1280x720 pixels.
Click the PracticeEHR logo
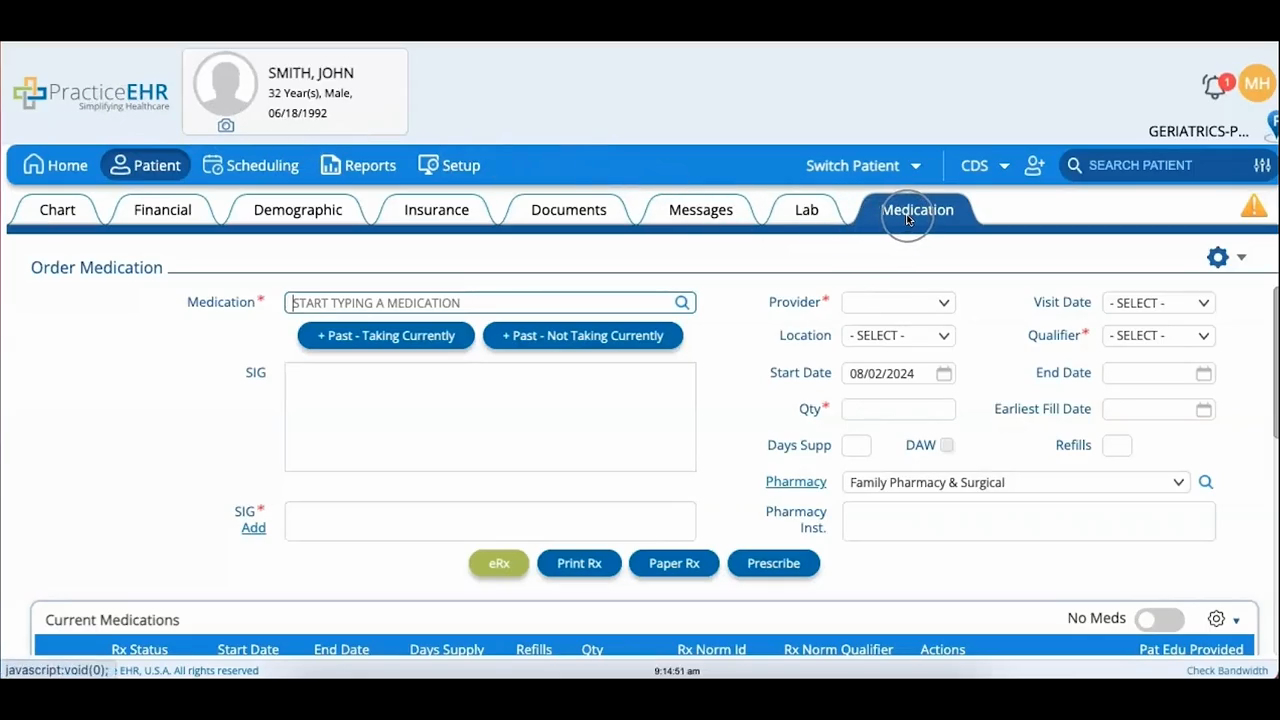click(x=91, y=94)
